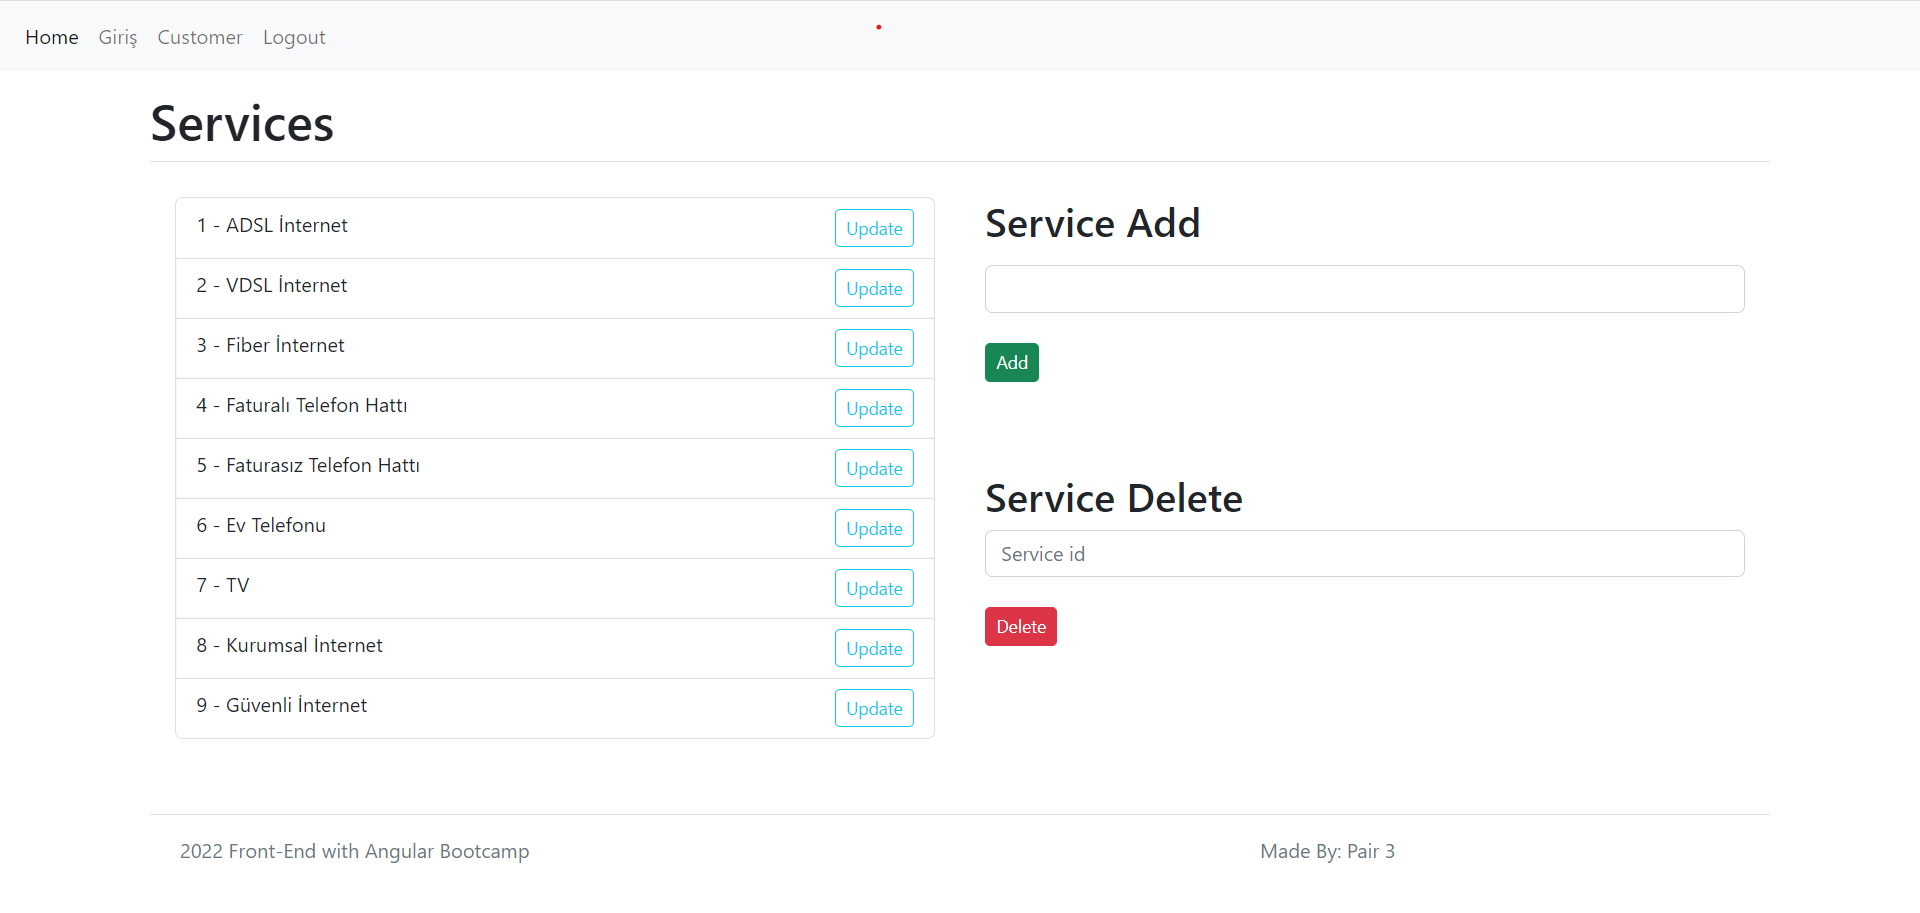
Task: Open the Customer nav link
Action: (200, 37)
